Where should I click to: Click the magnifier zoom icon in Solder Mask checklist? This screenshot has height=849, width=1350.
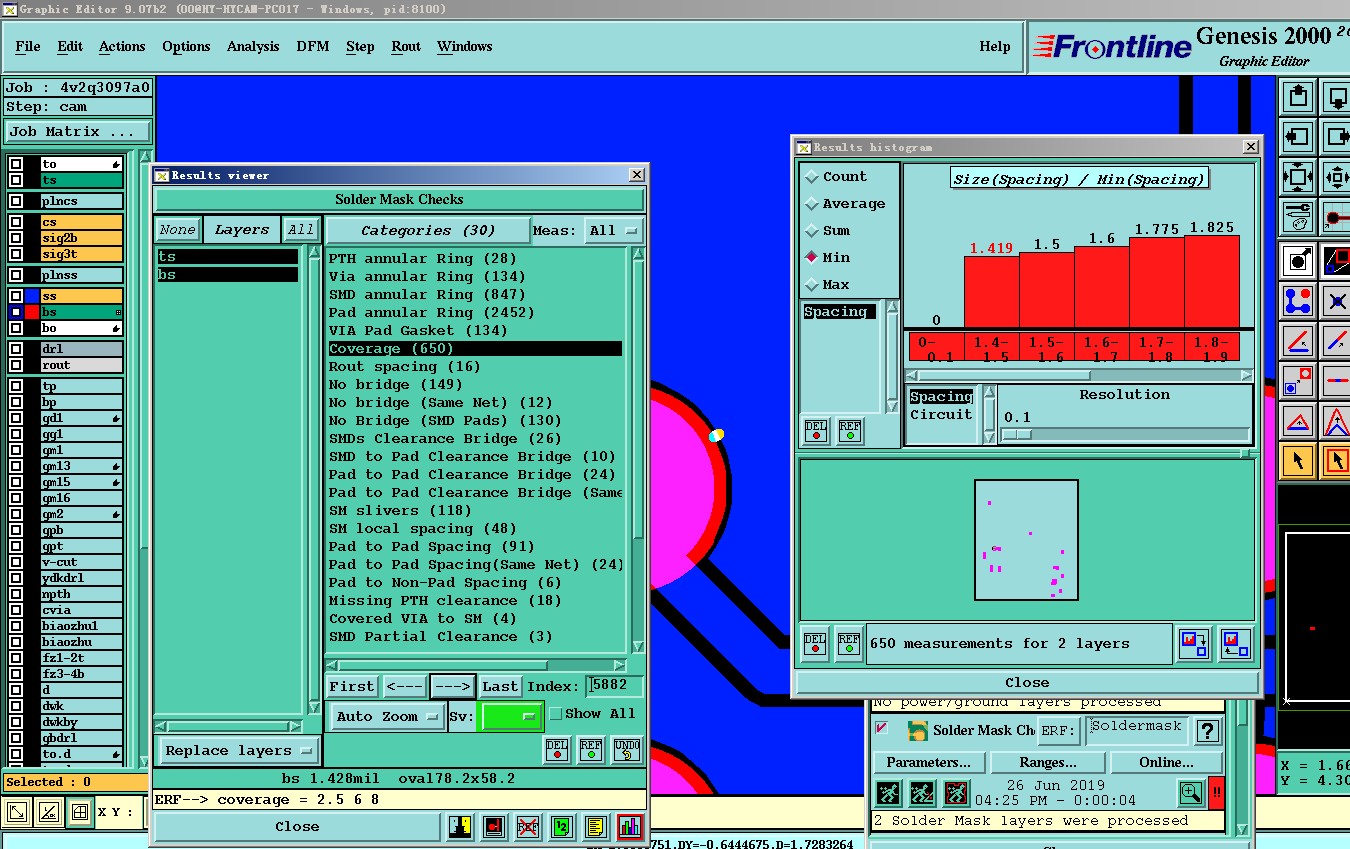tap(1191, 793)
